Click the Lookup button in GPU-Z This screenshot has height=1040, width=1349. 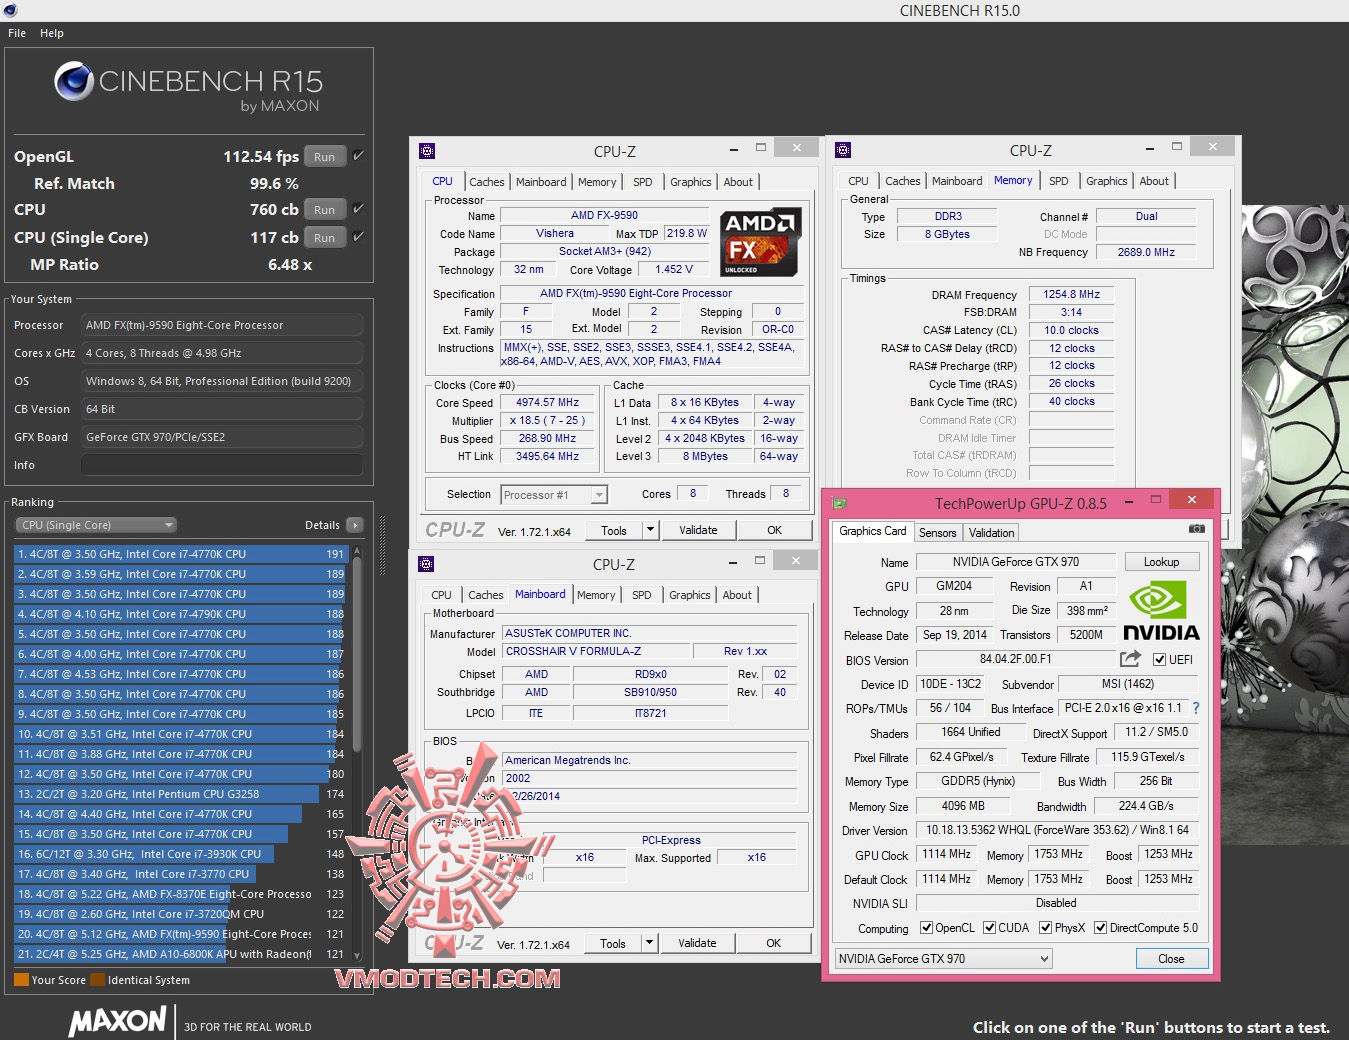(1162, 562)
